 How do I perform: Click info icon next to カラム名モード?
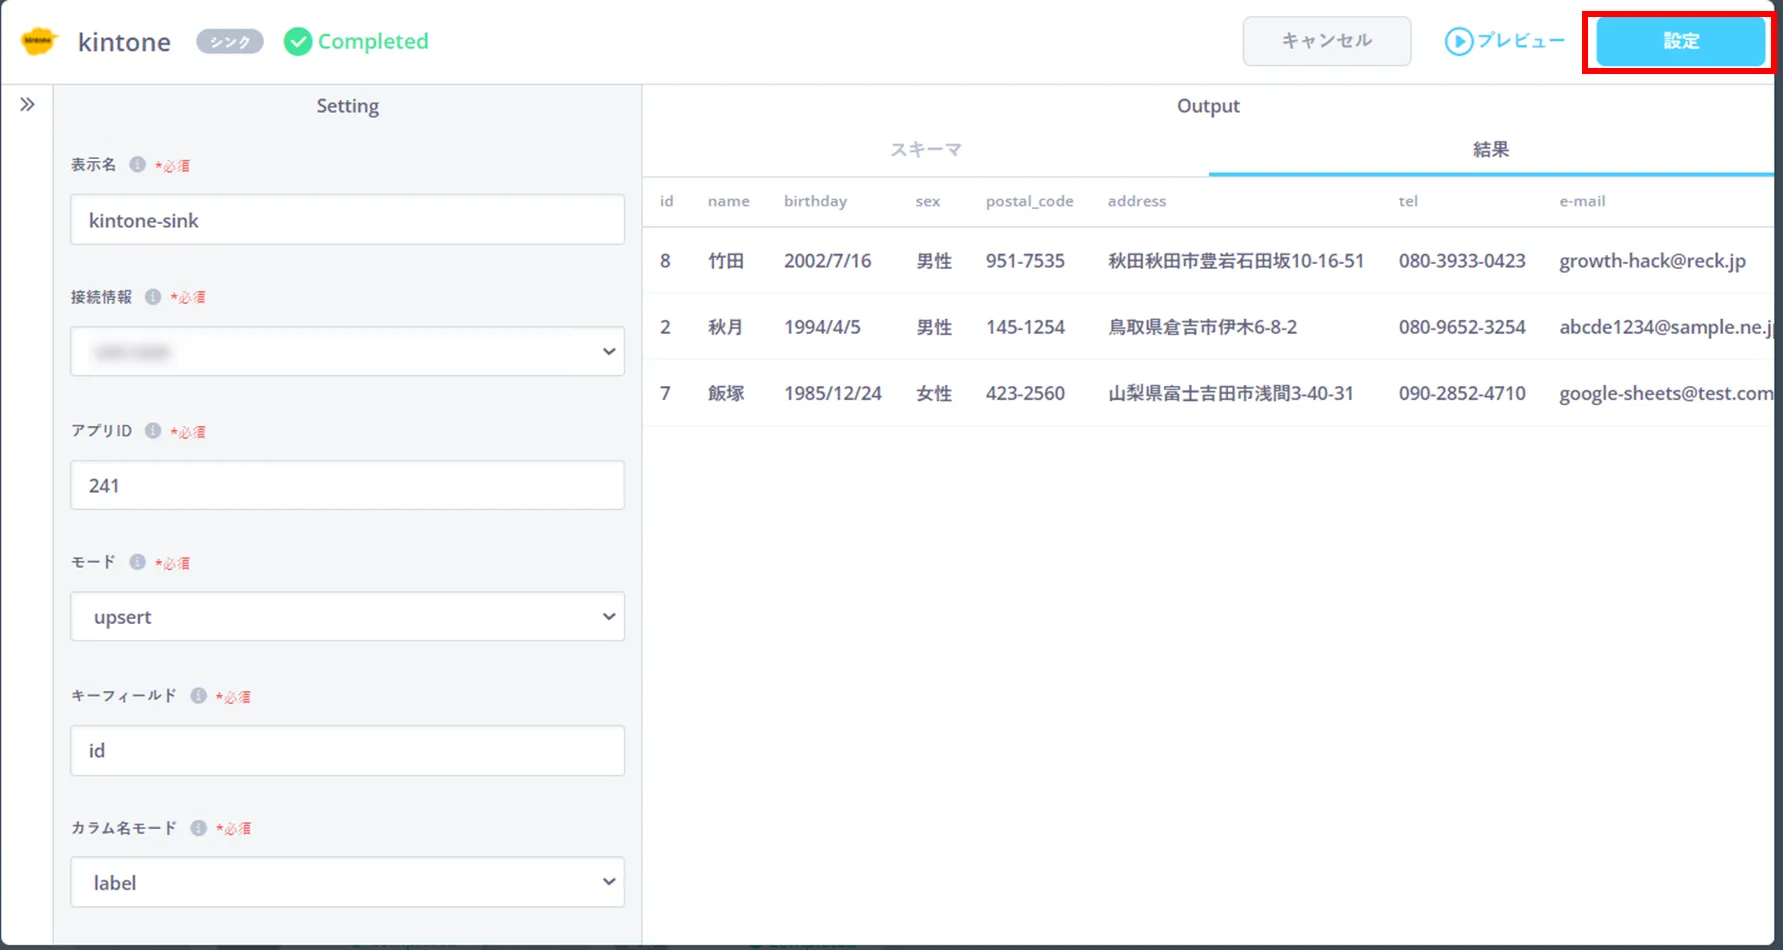point(198,828)
